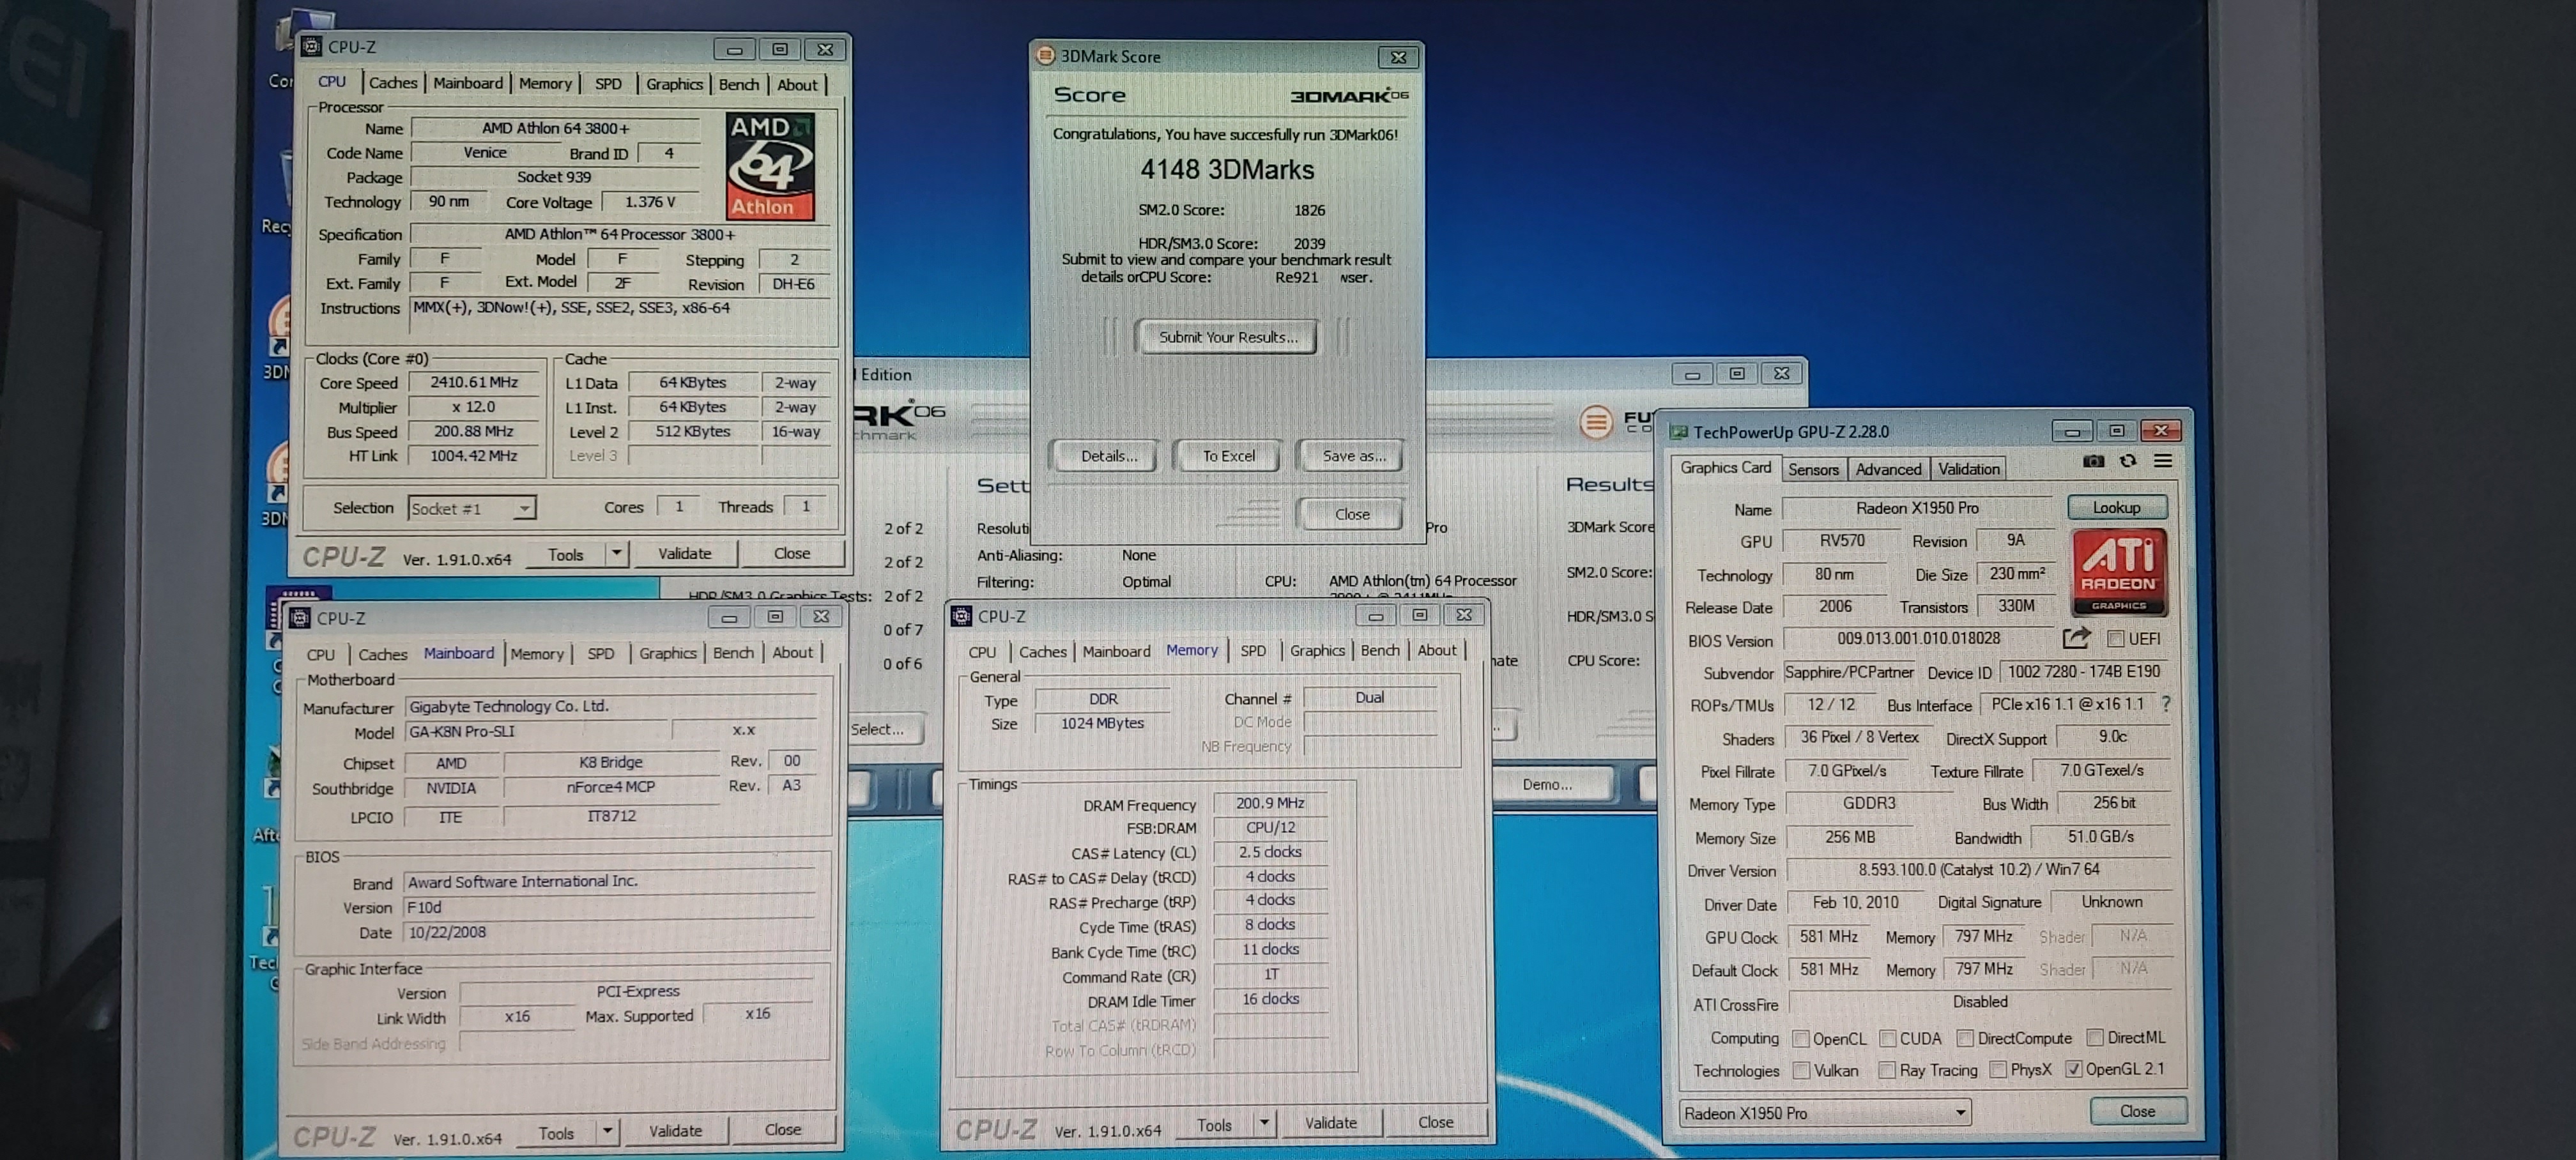Click the To Excel button
2576x1160 pixels.
pyautogui.click(x=1228, y=456)
